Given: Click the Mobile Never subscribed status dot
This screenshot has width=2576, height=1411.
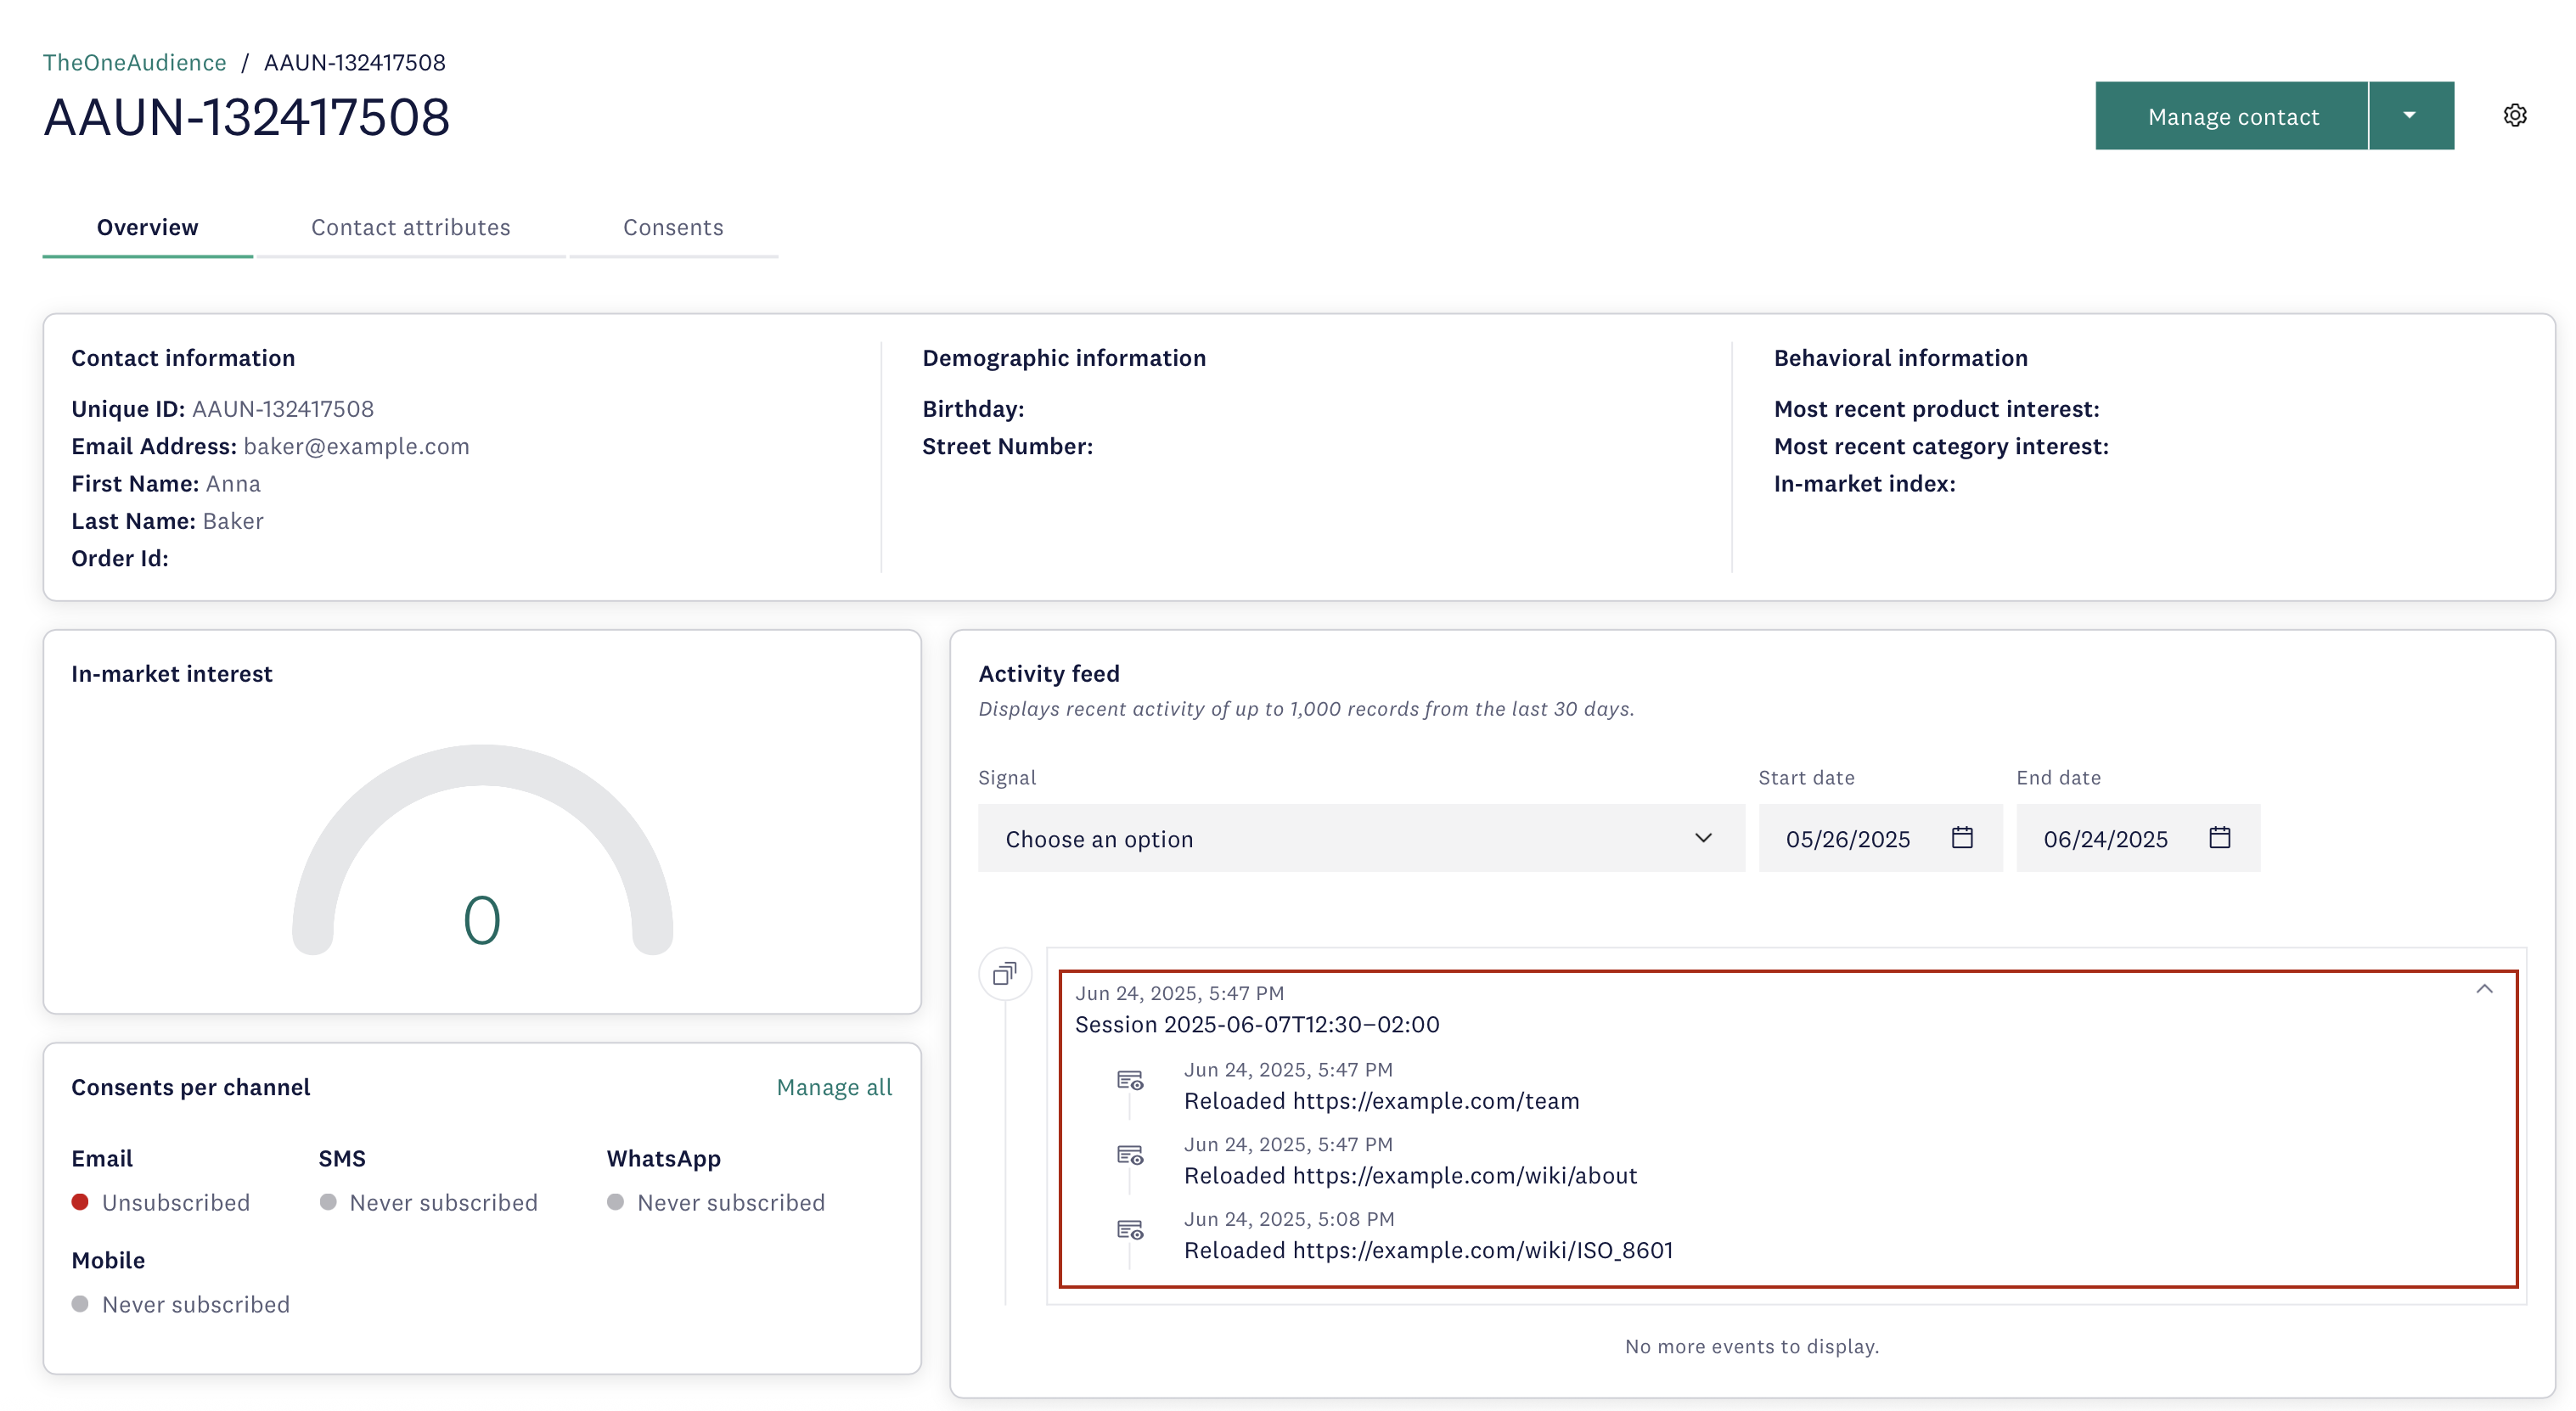Looking at the screenshot, I should tap(80, 1304).
